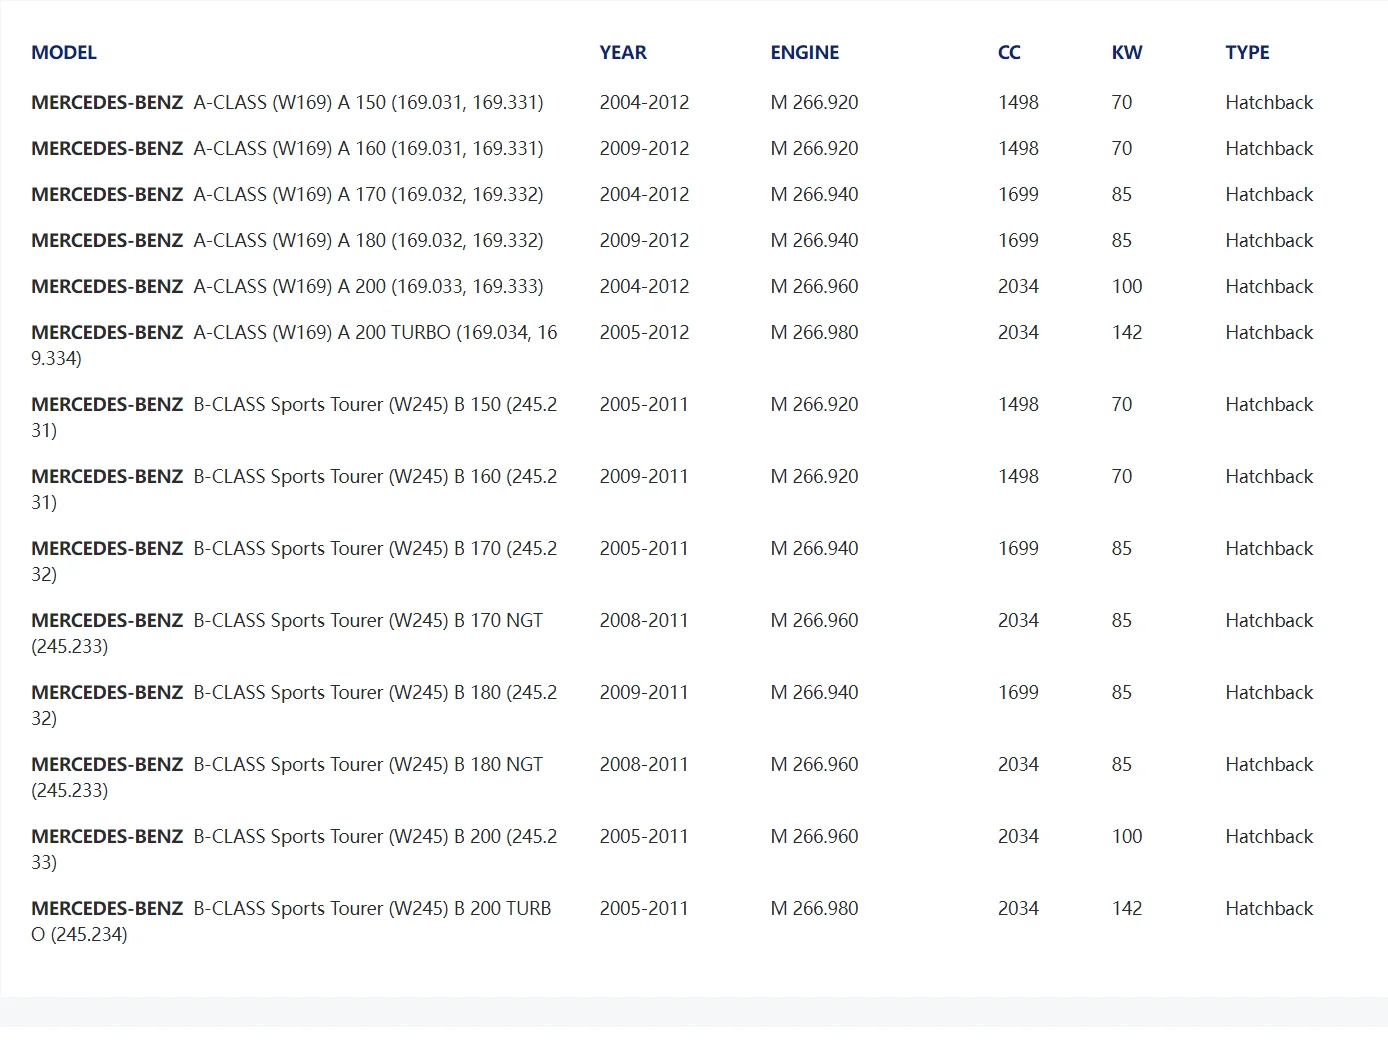
Task: Click the TYPE column header
Action: [x=1247, y=52]
